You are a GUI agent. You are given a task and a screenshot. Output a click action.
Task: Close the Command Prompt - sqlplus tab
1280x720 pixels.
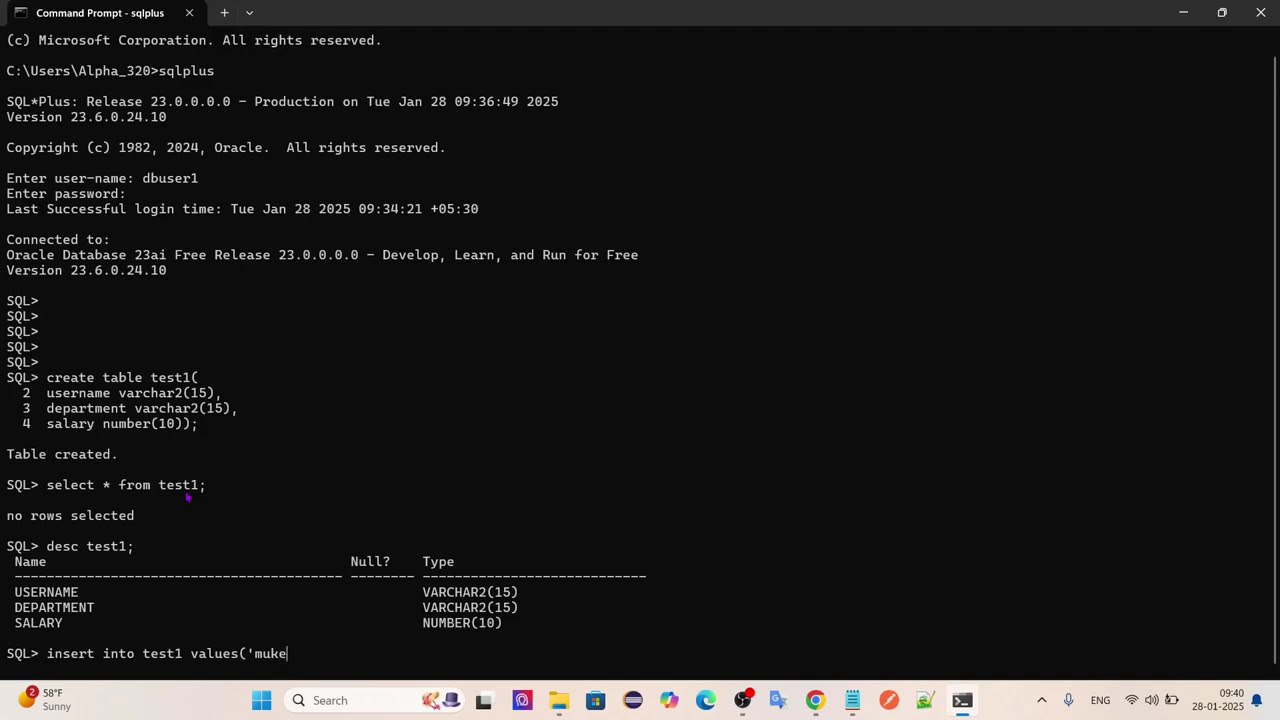point(189,13)
